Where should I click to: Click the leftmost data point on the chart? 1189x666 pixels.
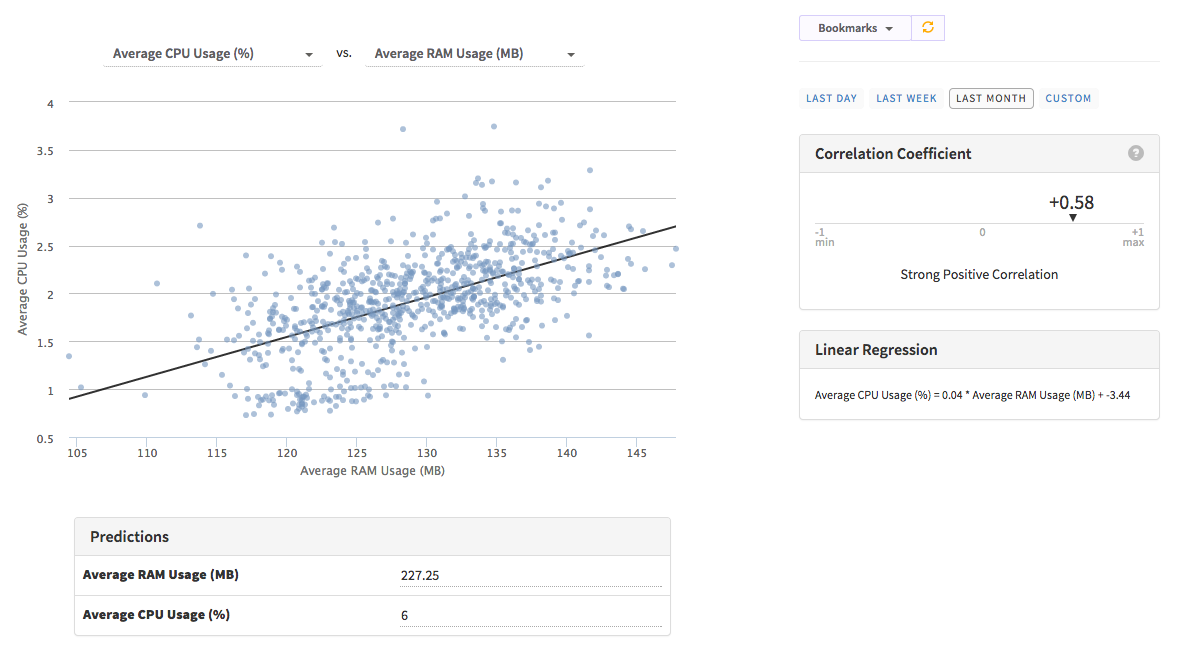pyautogui.click(x=69, y=356)
